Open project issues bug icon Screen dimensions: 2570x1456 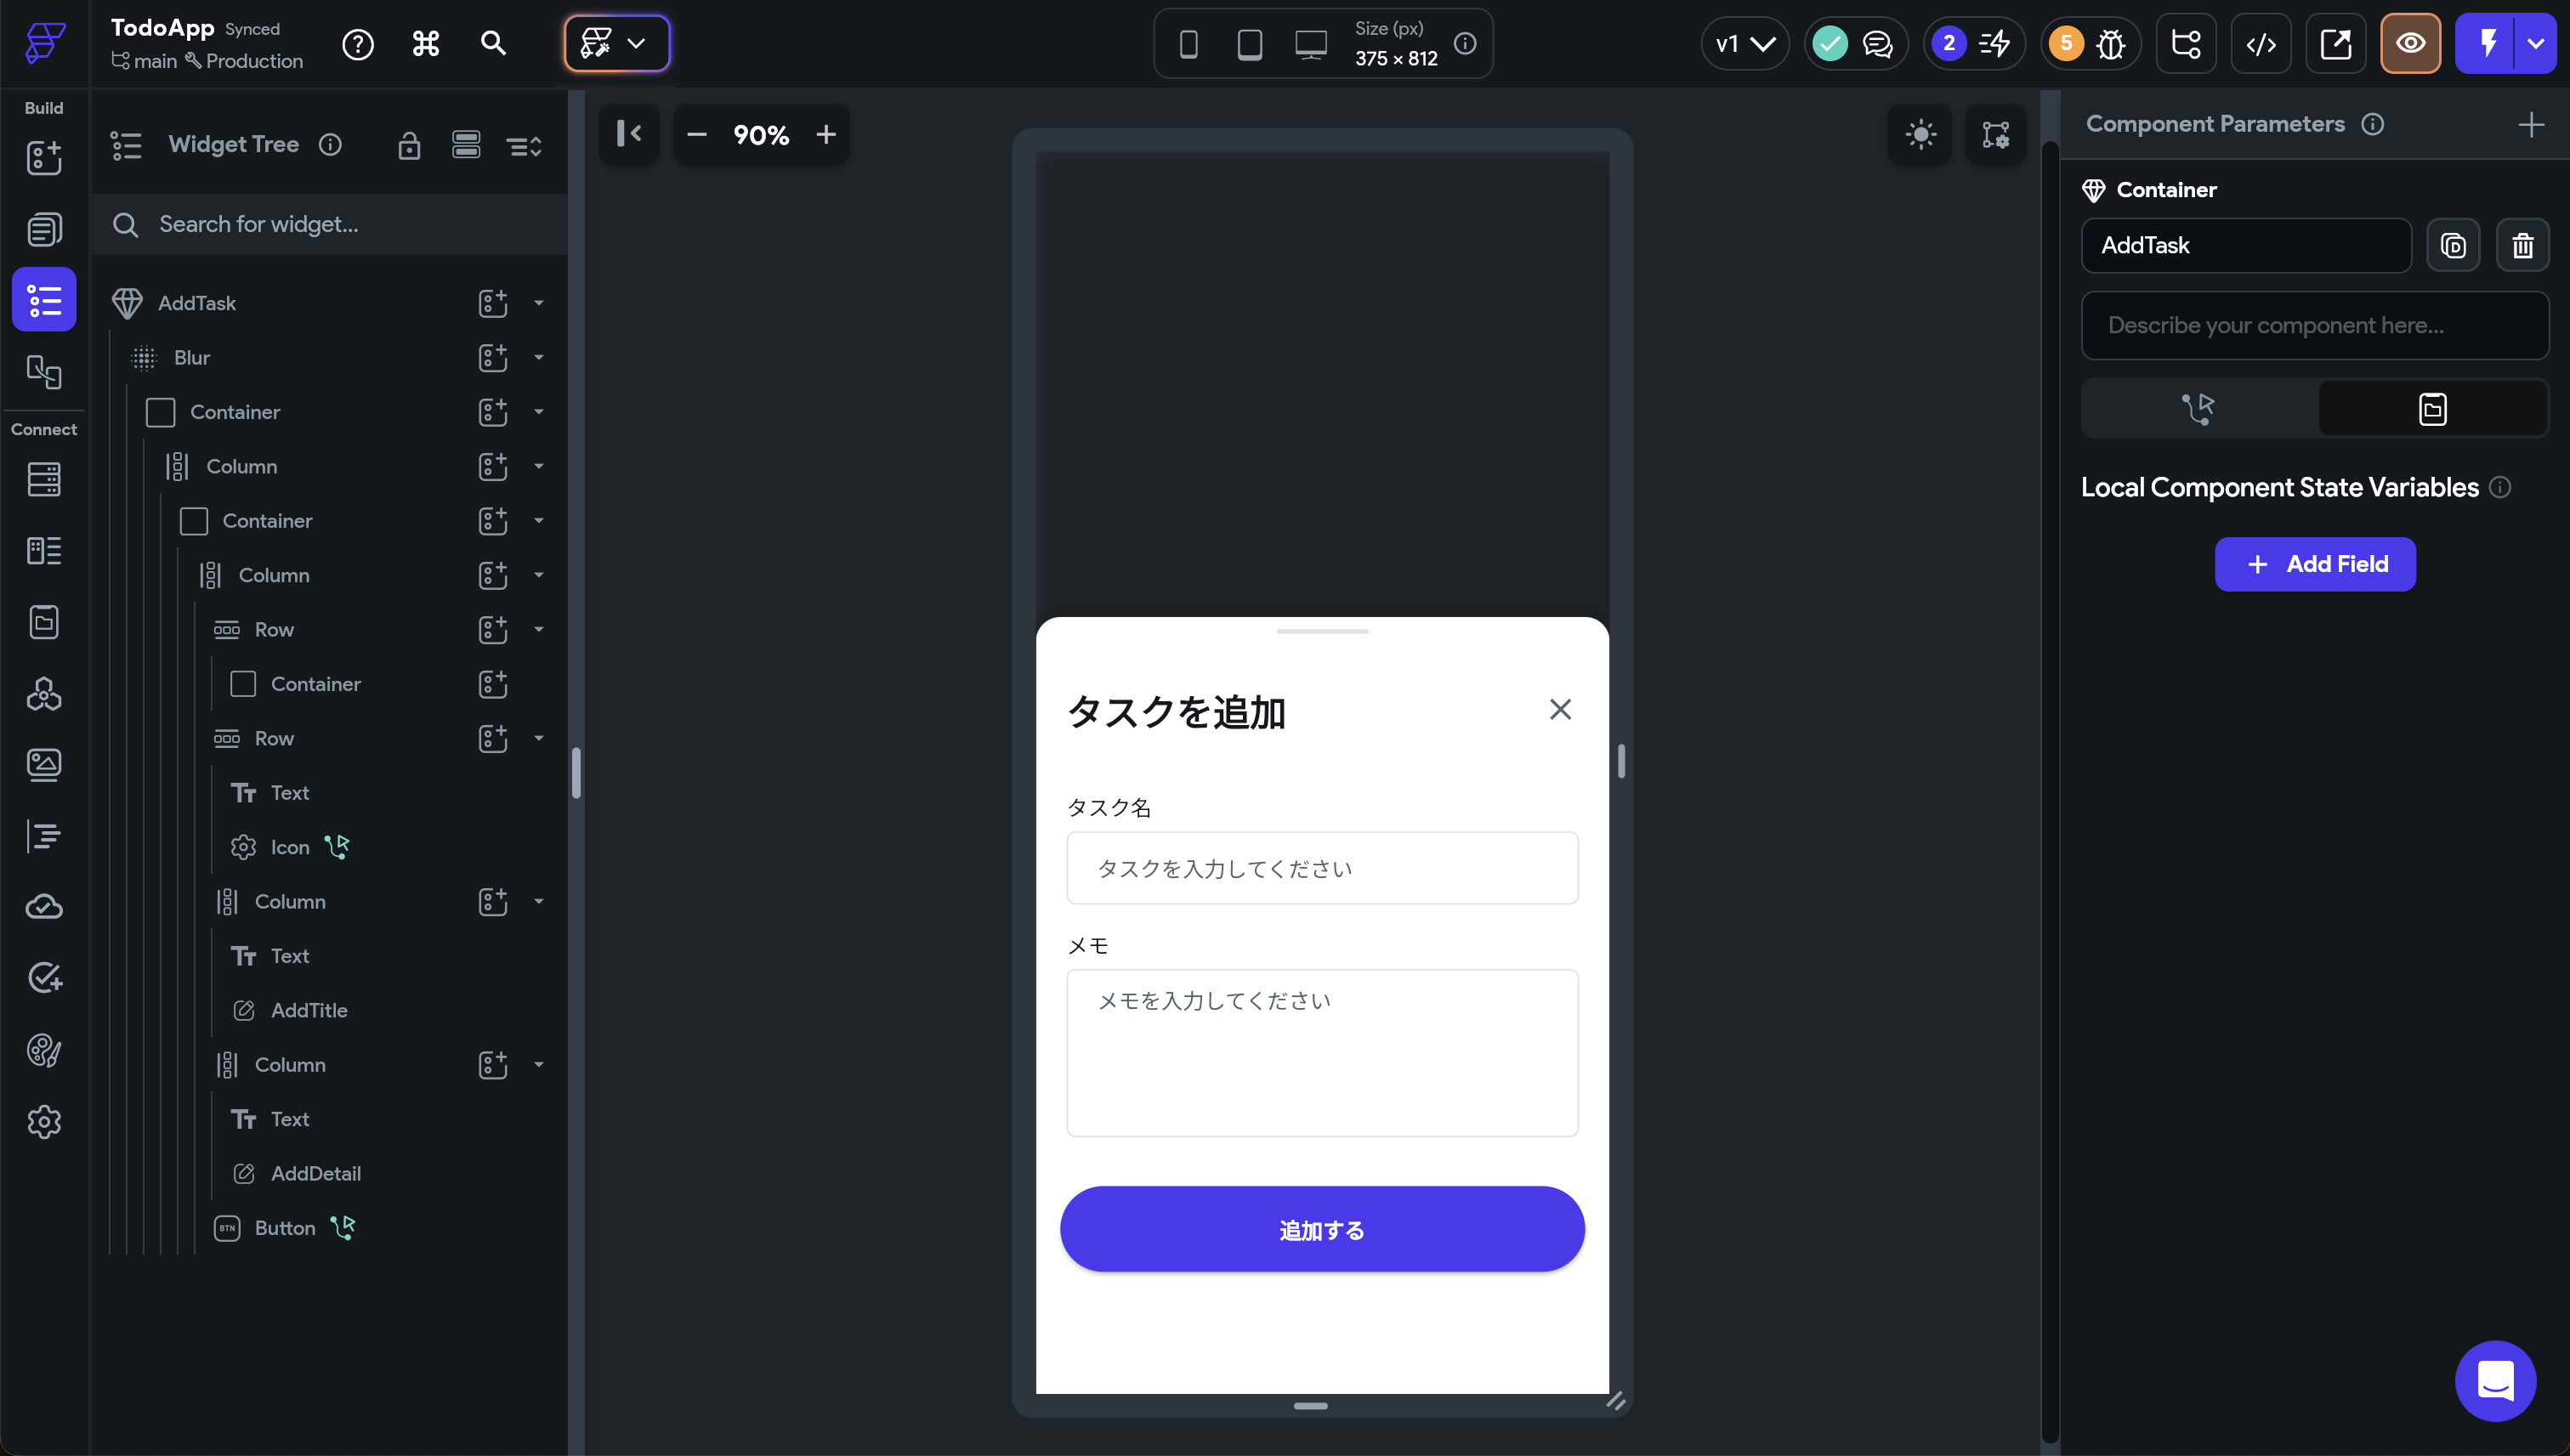(2111, 44)
